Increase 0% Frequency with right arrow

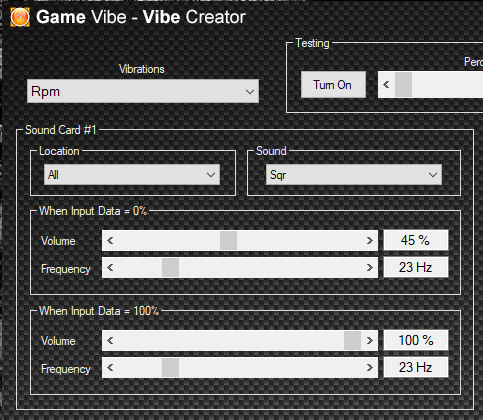[x=369, y=267]
